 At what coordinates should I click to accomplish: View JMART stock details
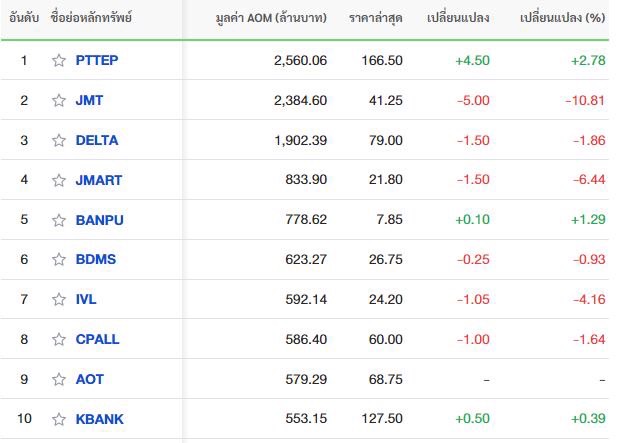[x=99, y=180]
